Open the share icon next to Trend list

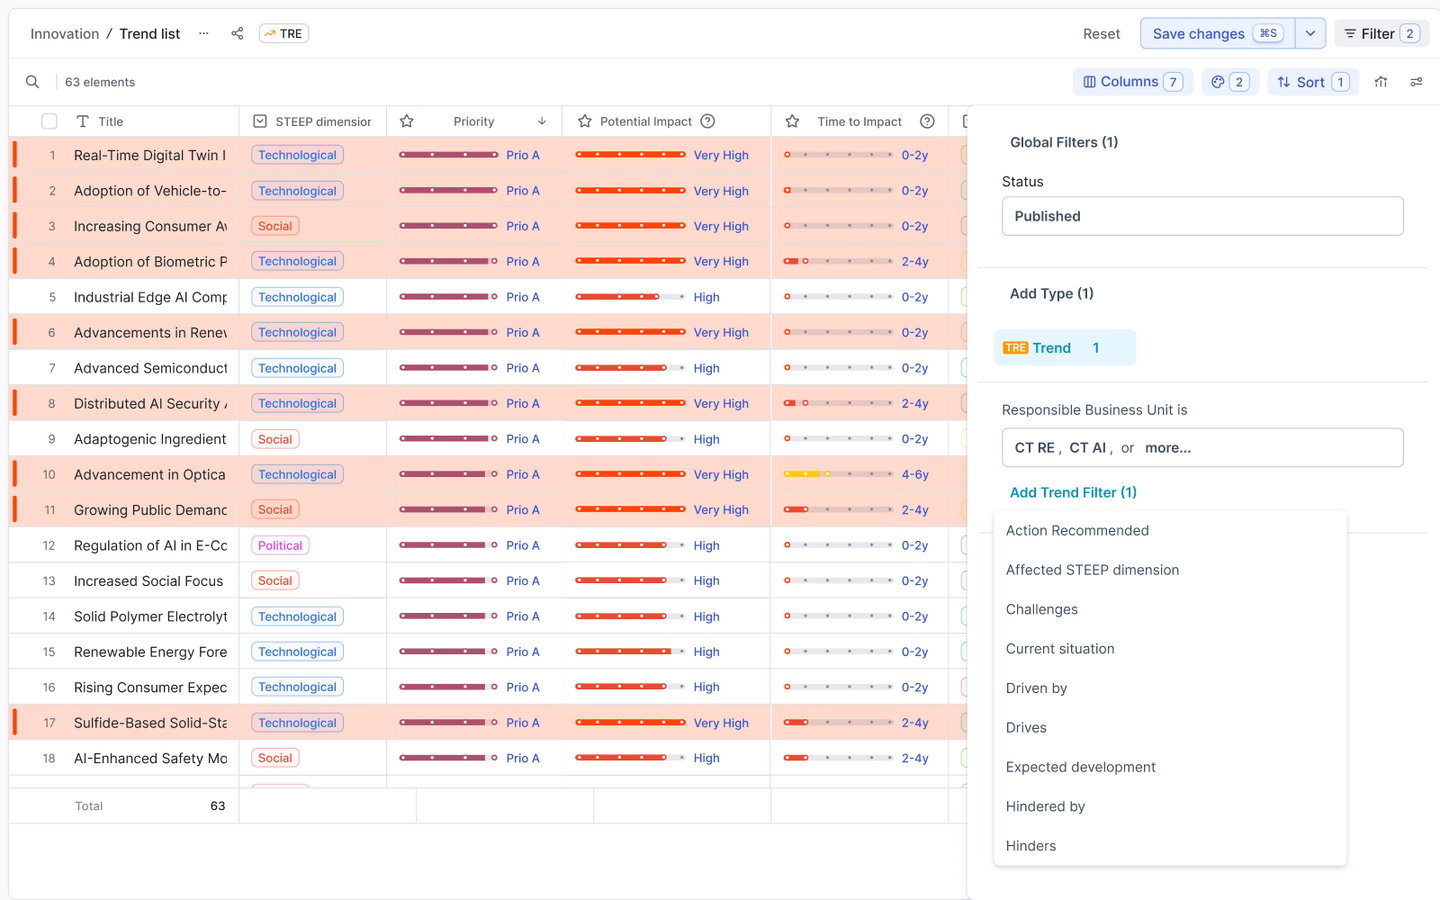237,34
